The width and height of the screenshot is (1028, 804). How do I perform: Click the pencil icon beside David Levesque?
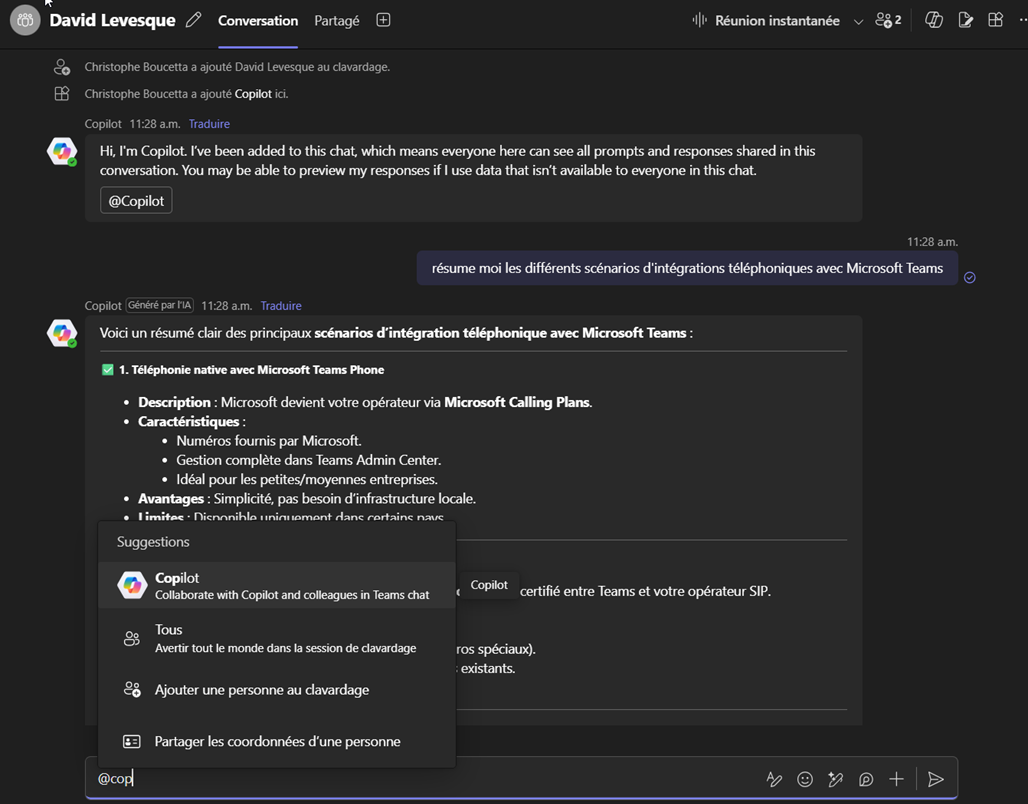click(193, 20)
